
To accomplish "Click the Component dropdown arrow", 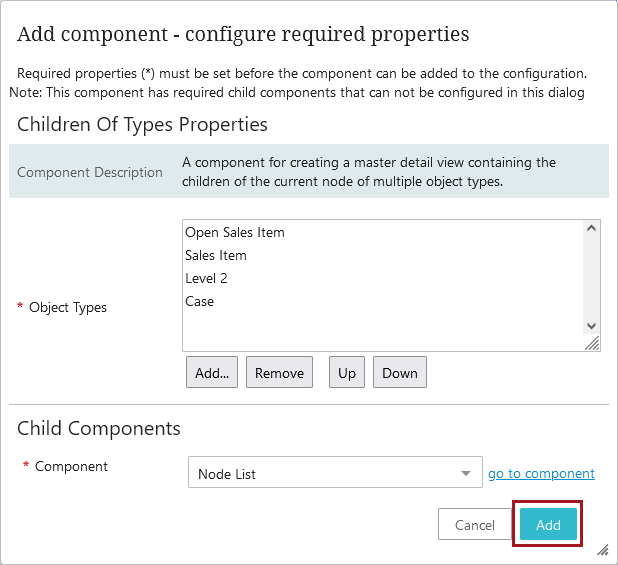I will 466,473.
